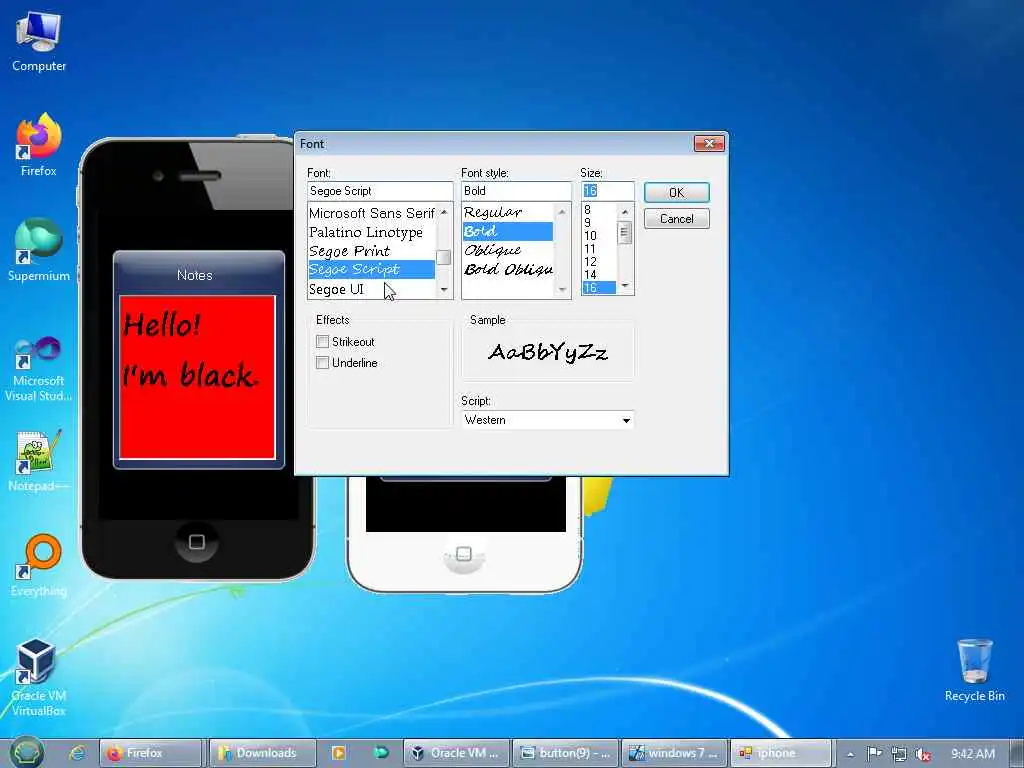The height and width of the screenshot is (768, 1024).
Task: Open the media player taskbar icon
Action: (x=339, y=753)
